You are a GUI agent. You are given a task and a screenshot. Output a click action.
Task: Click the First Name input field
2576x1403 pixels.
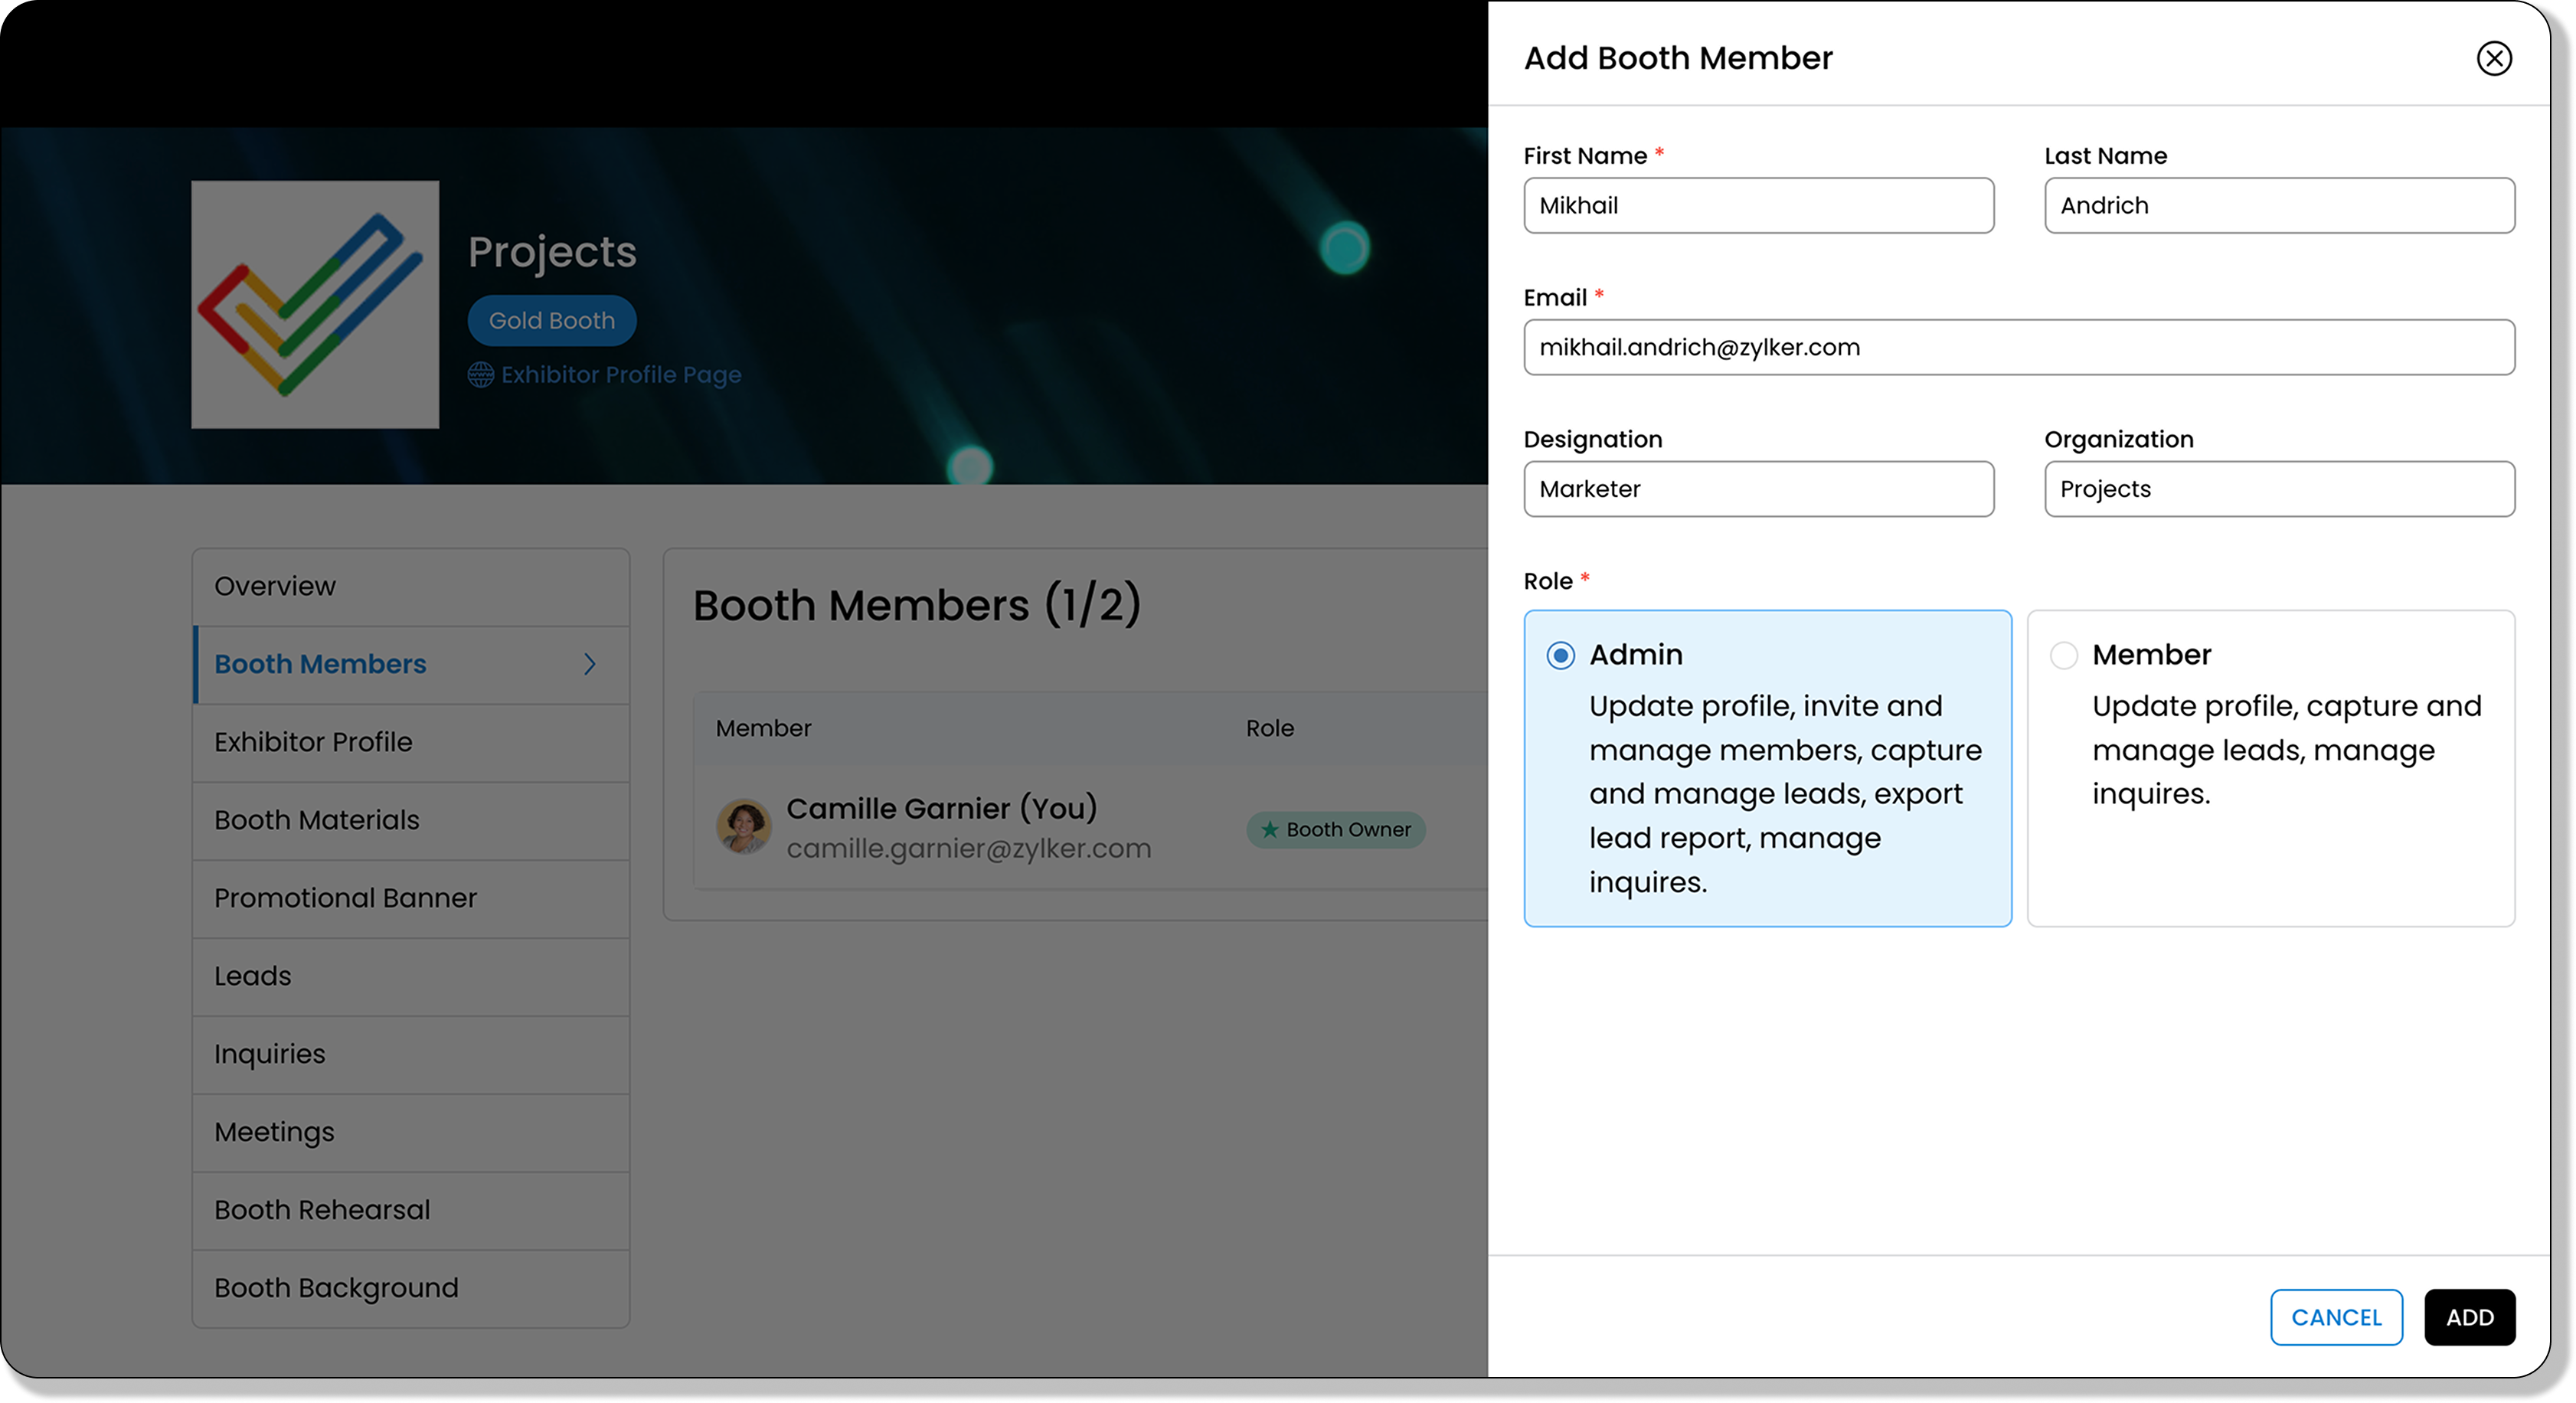coord(1758,206)
